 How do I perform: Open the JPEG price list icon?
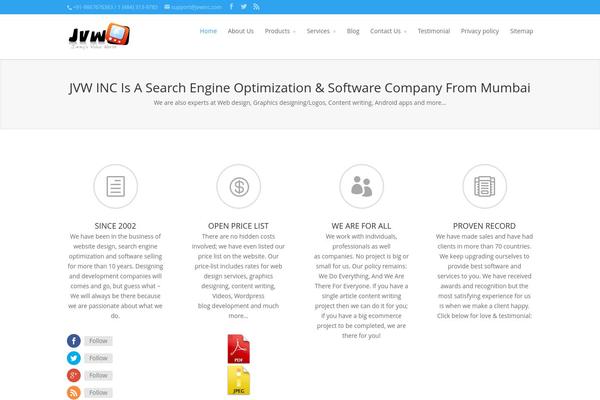(238, 380)
